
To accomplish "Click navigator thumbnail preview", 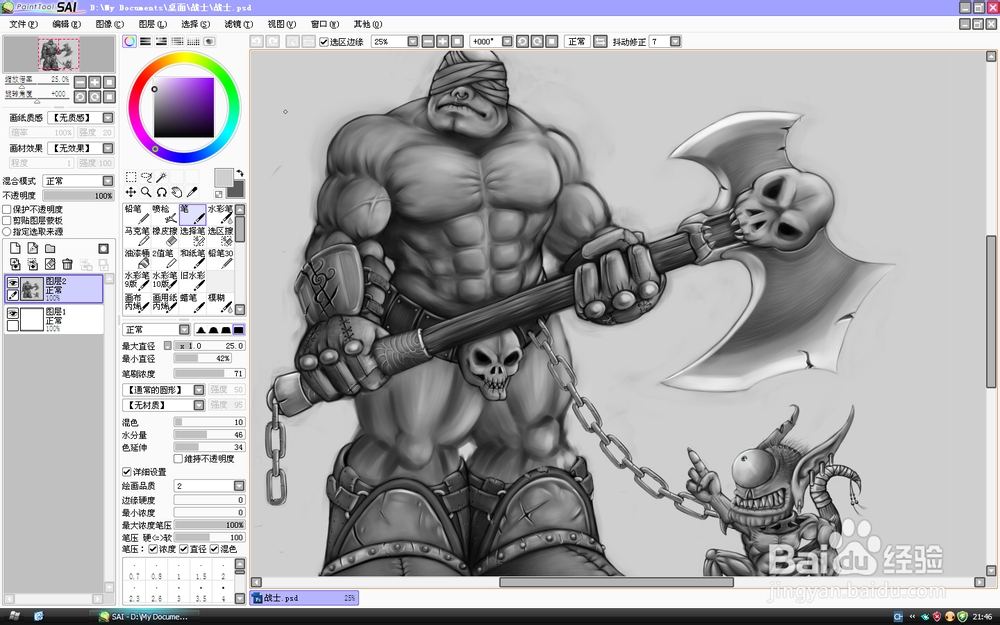I will tap(59, 54).
